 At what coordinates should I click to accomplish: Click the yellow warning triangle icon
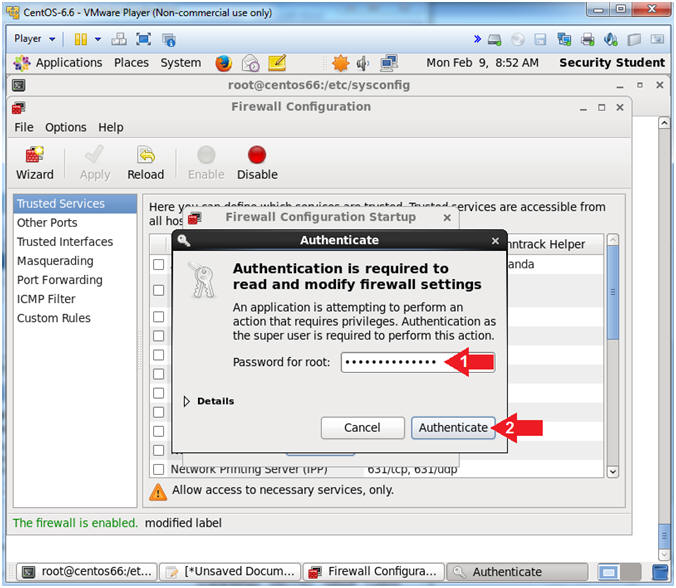[x=158, y=492]
